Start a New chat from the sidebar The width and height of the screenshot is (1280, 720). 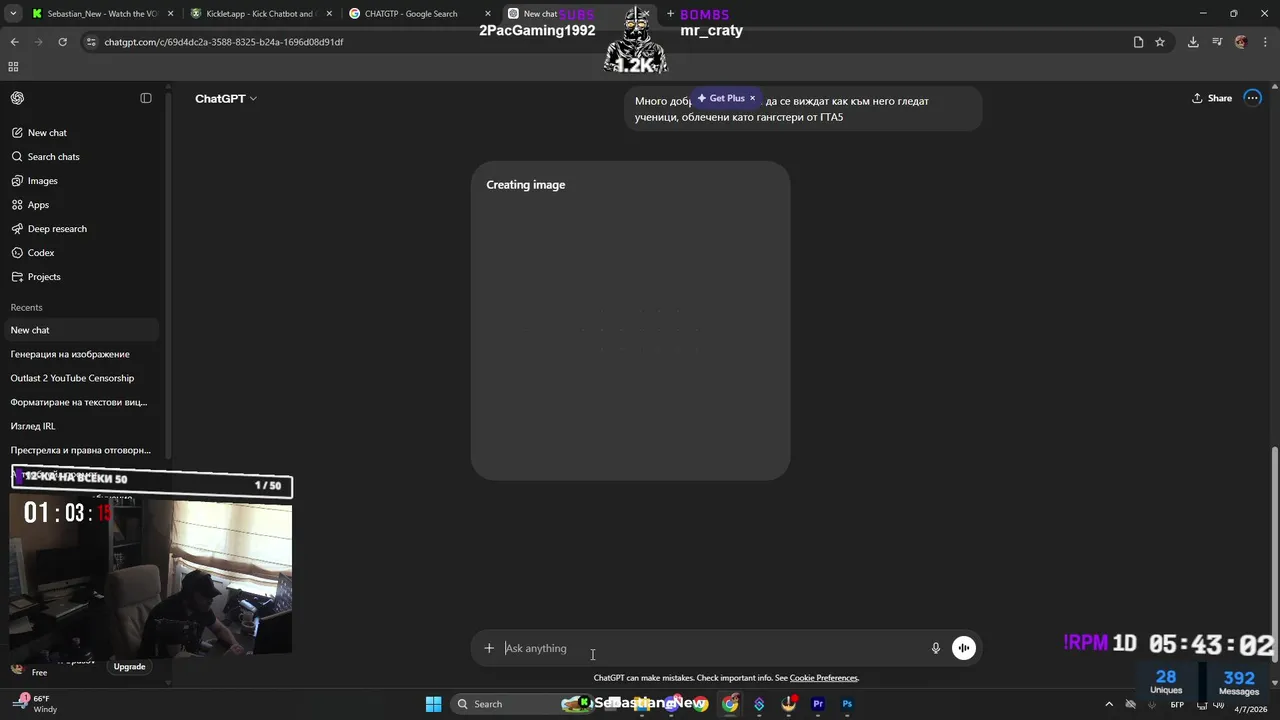pyautogui.click(x=83, y=132)
